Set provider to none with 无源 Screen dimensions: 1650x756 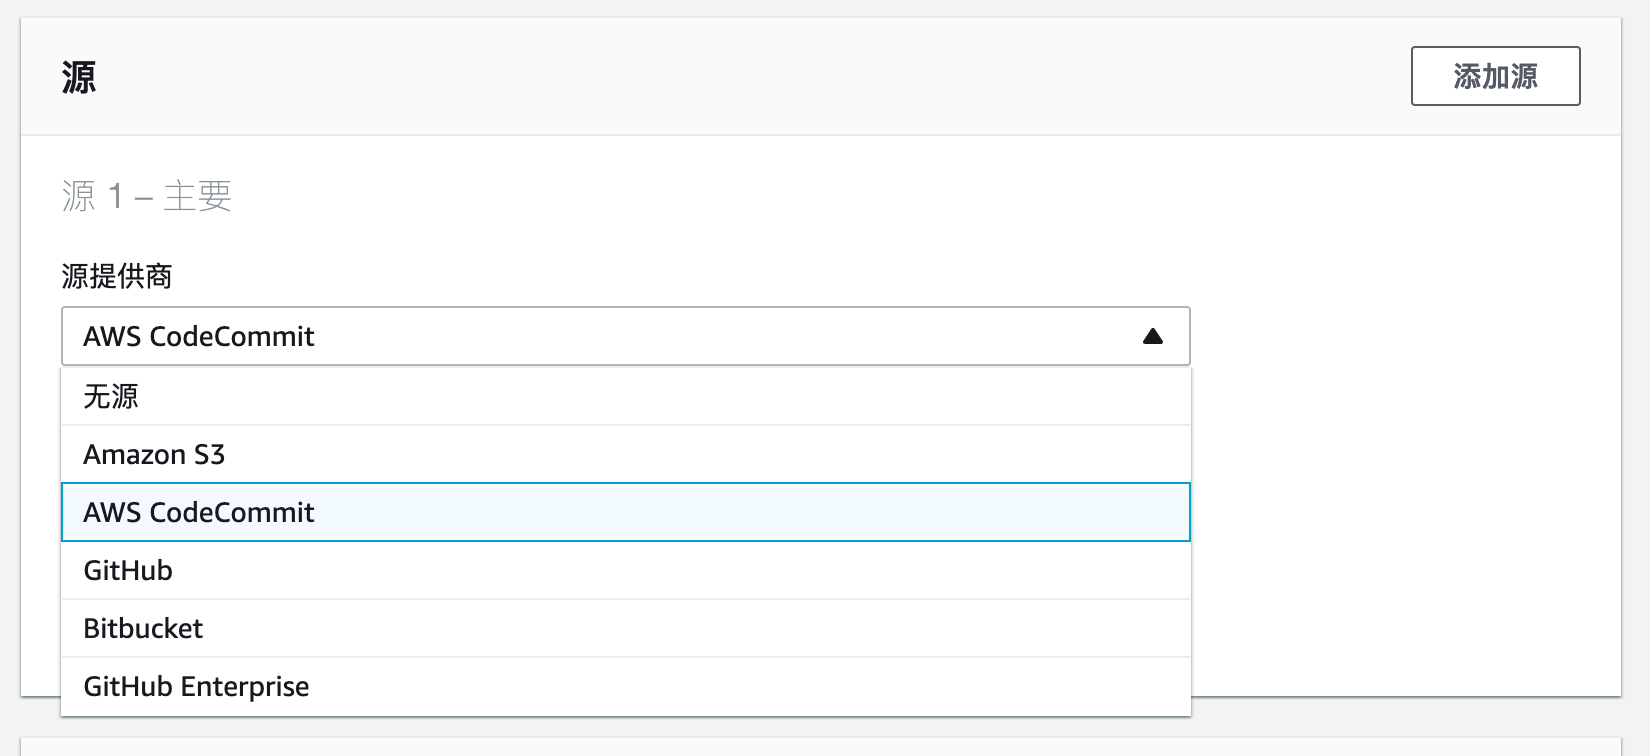click(111, 397)
